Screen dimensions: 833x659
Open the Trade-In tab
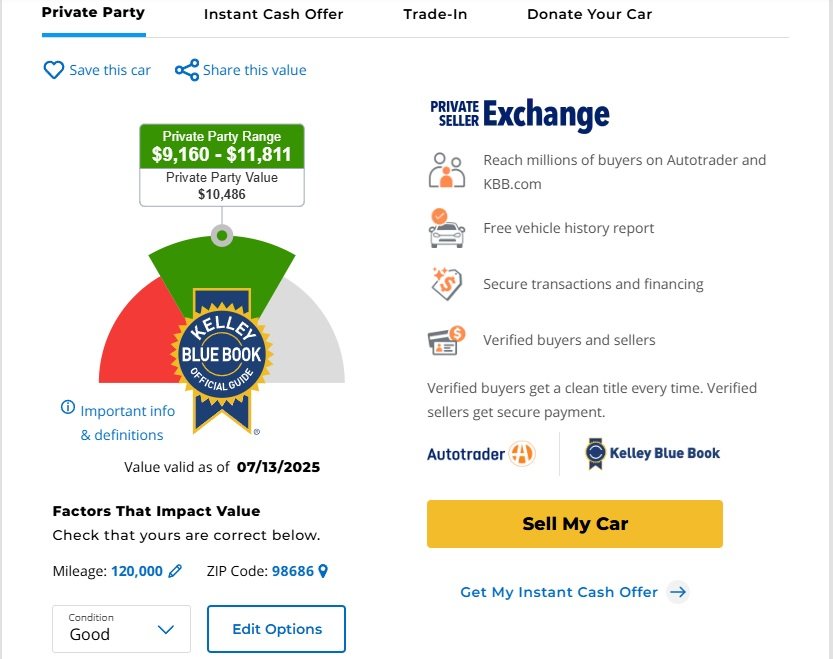(435, 14)
